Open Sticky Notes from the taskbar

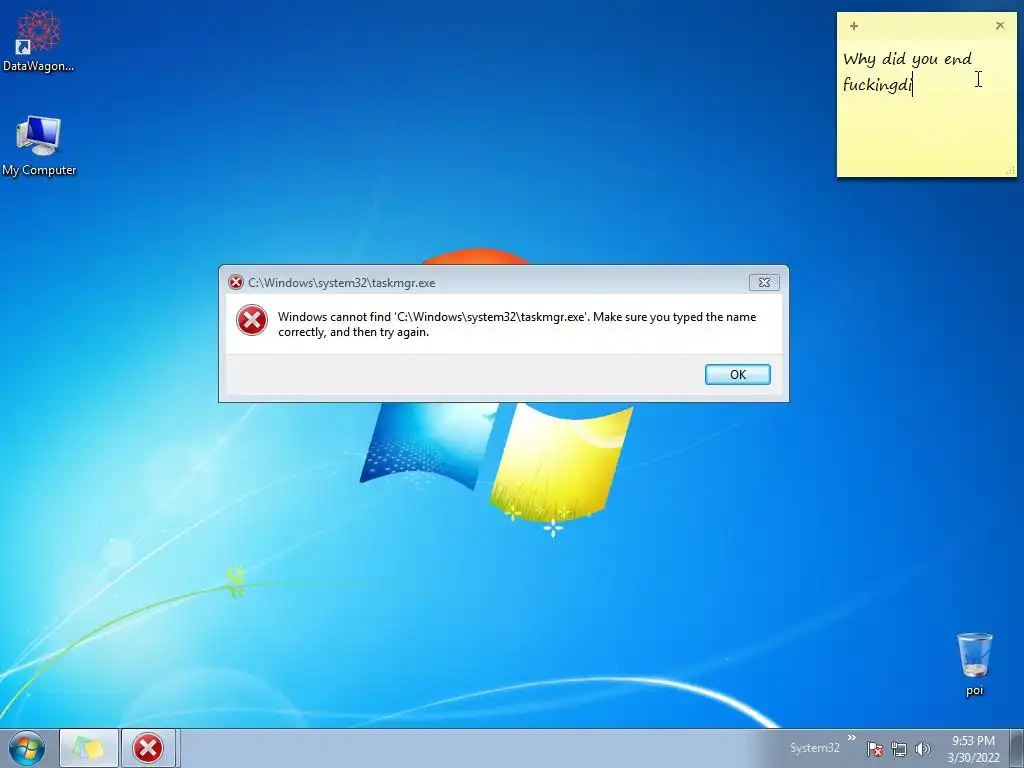[89, 748]
